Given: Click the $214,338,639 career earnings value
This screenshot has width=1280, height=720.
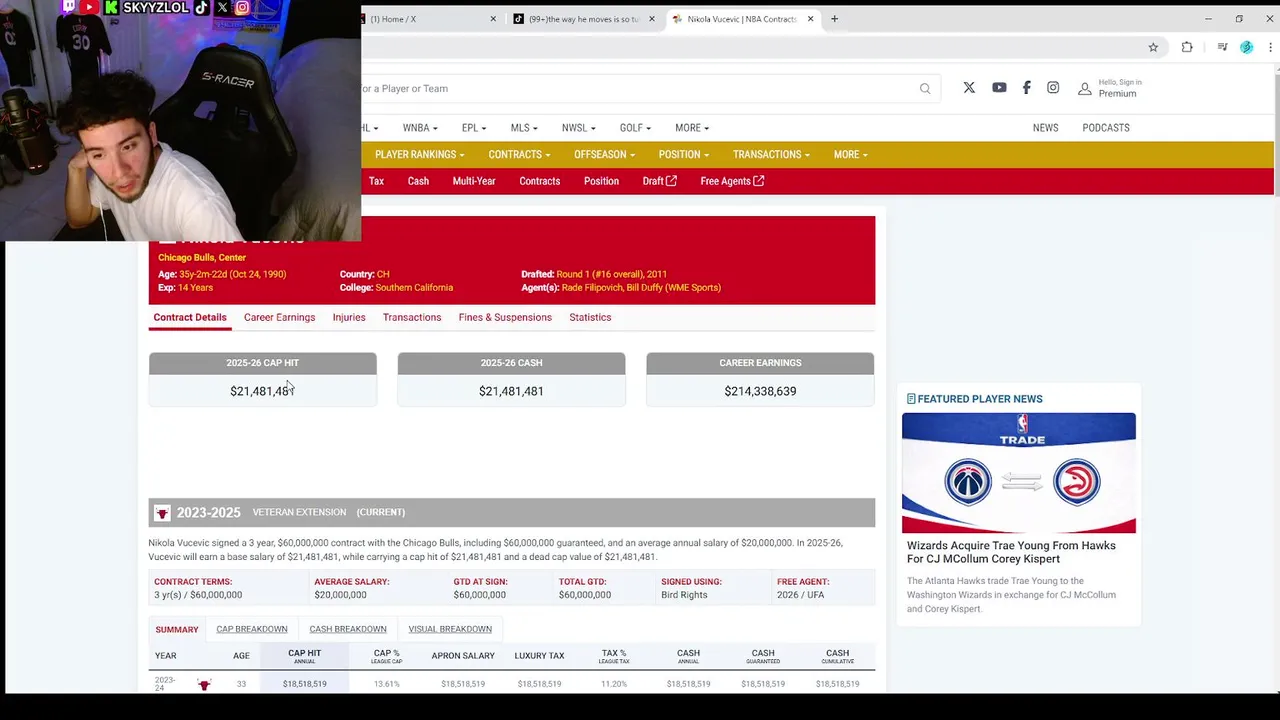Looking at the screenshot, I should pyautogui.click(x=760, y=391).
